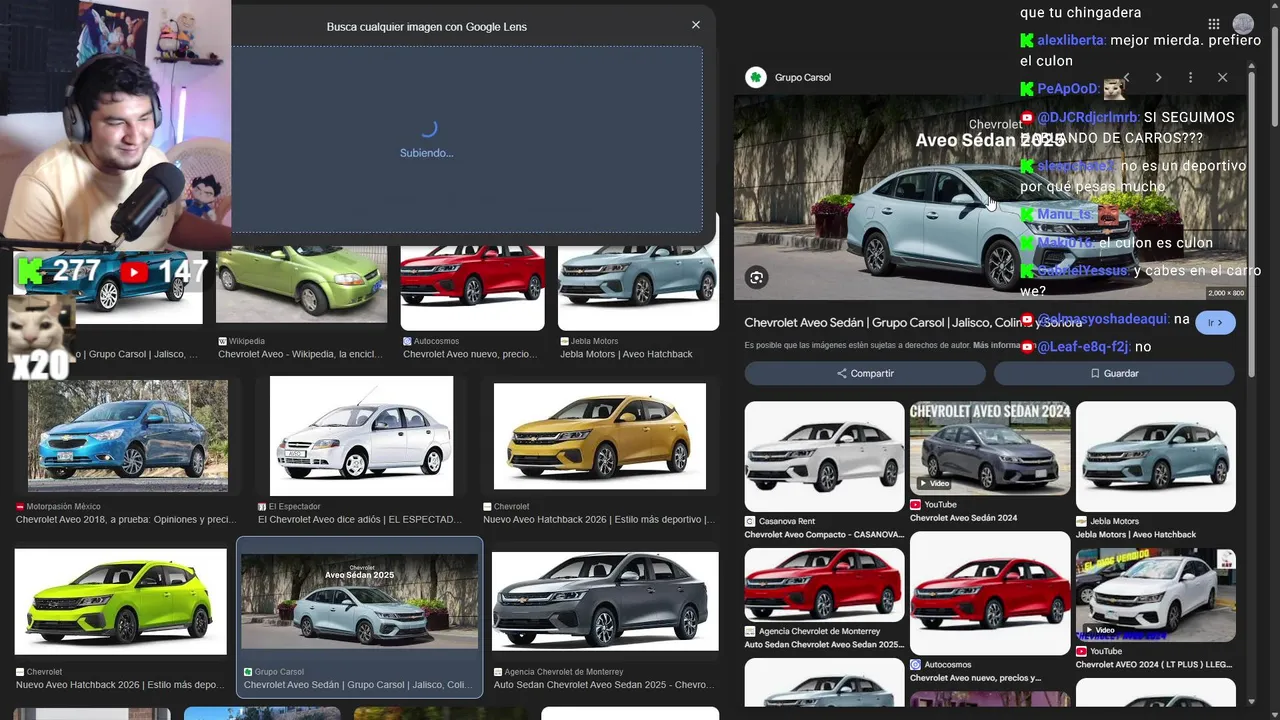Click the Casanova Rent source favicon

pos(750,521)
